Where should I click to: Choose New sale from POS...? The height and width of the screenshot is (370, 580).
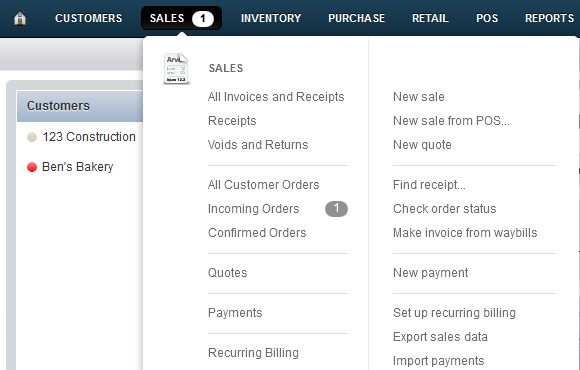[451, 121]
